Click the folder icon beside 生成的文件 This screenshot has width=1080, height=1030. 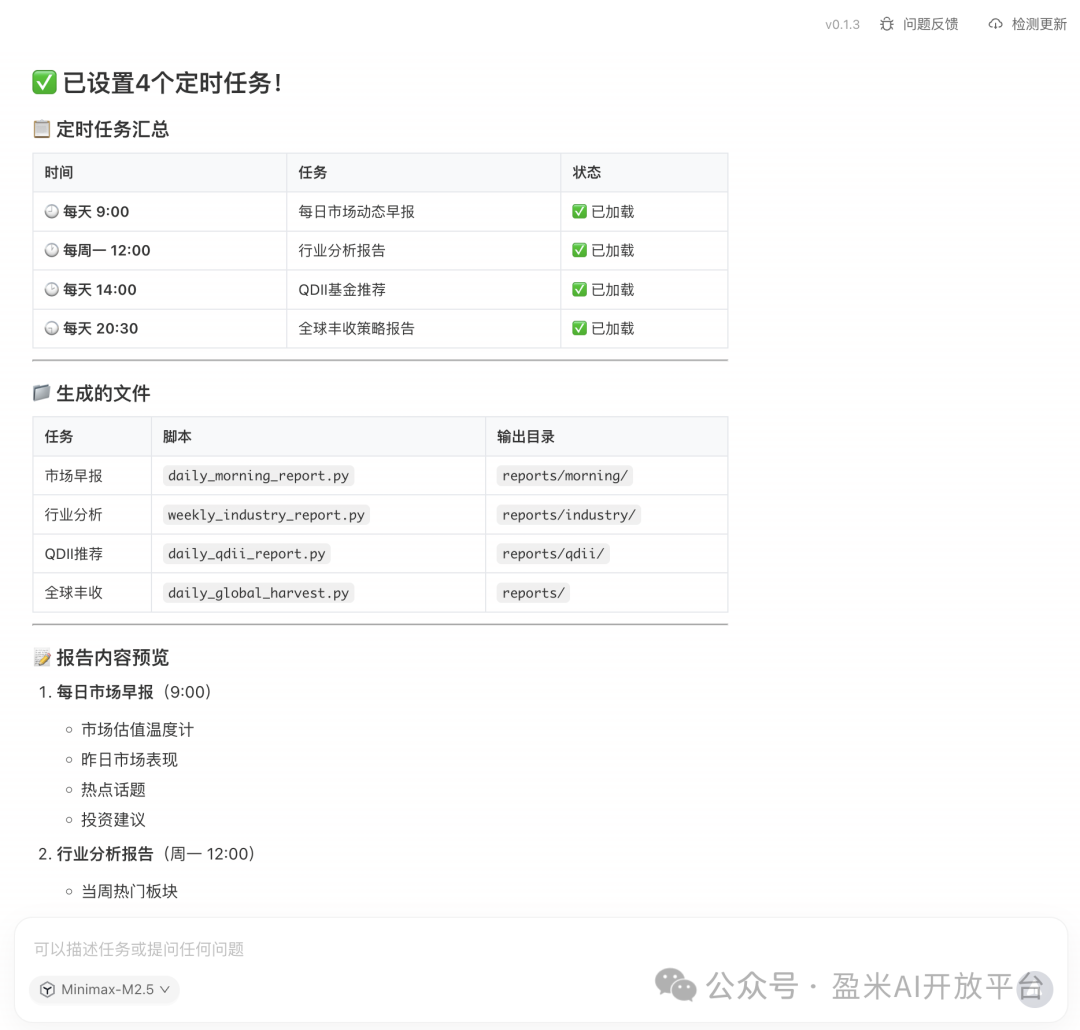click(41, 393)
